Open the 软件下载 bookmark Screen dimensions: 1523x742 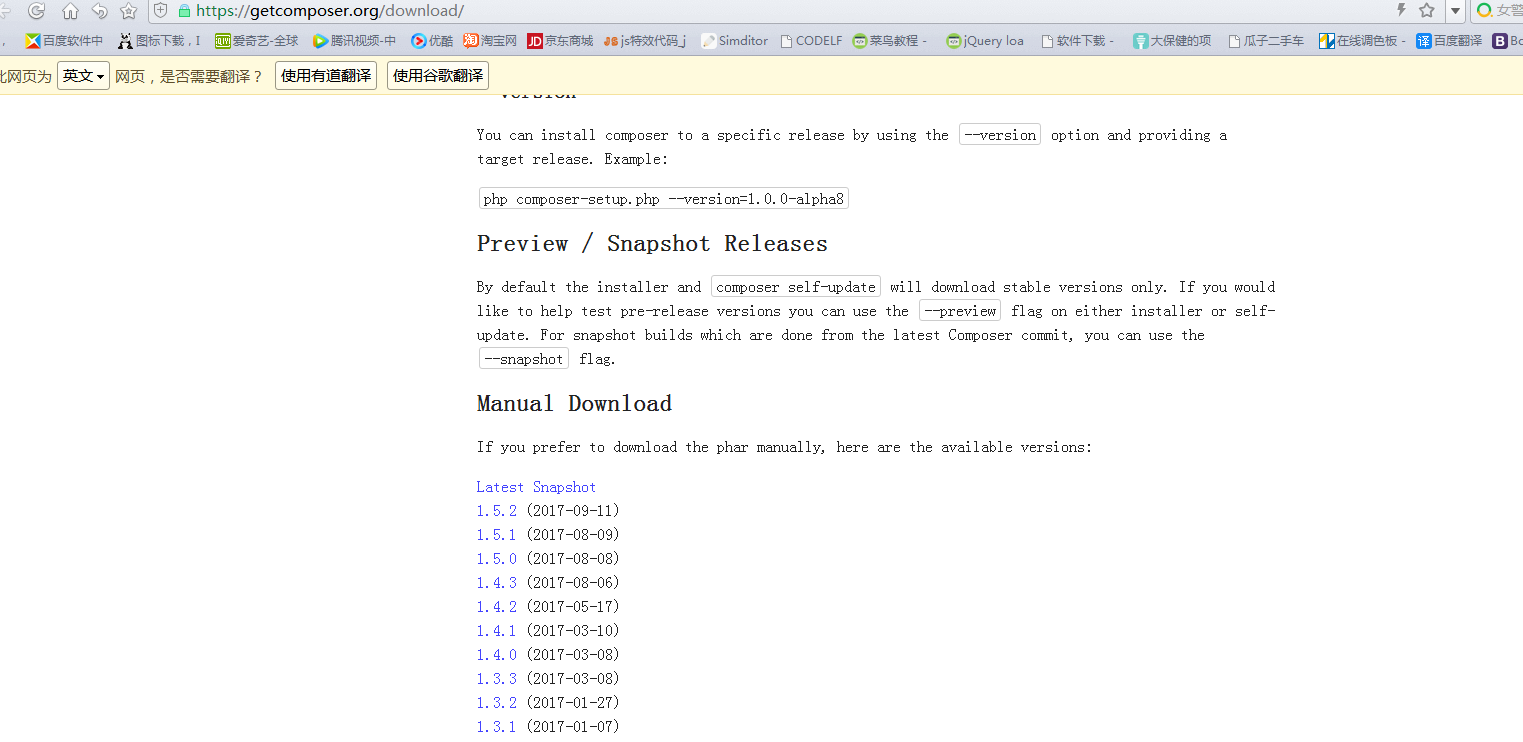[1078, 41]
